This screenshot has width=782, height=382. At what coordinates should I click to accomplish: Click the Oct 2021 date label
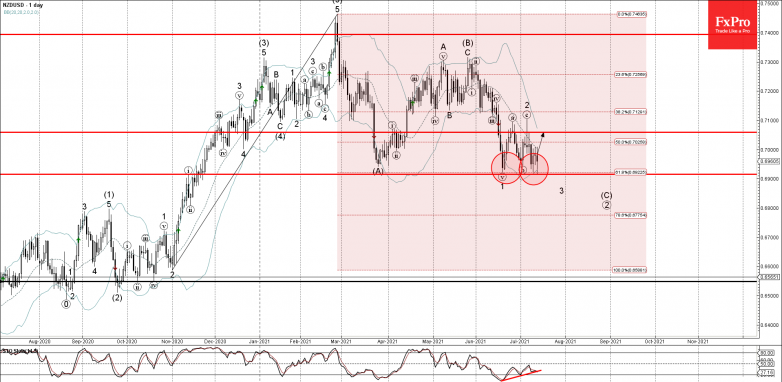pos(653,342)
